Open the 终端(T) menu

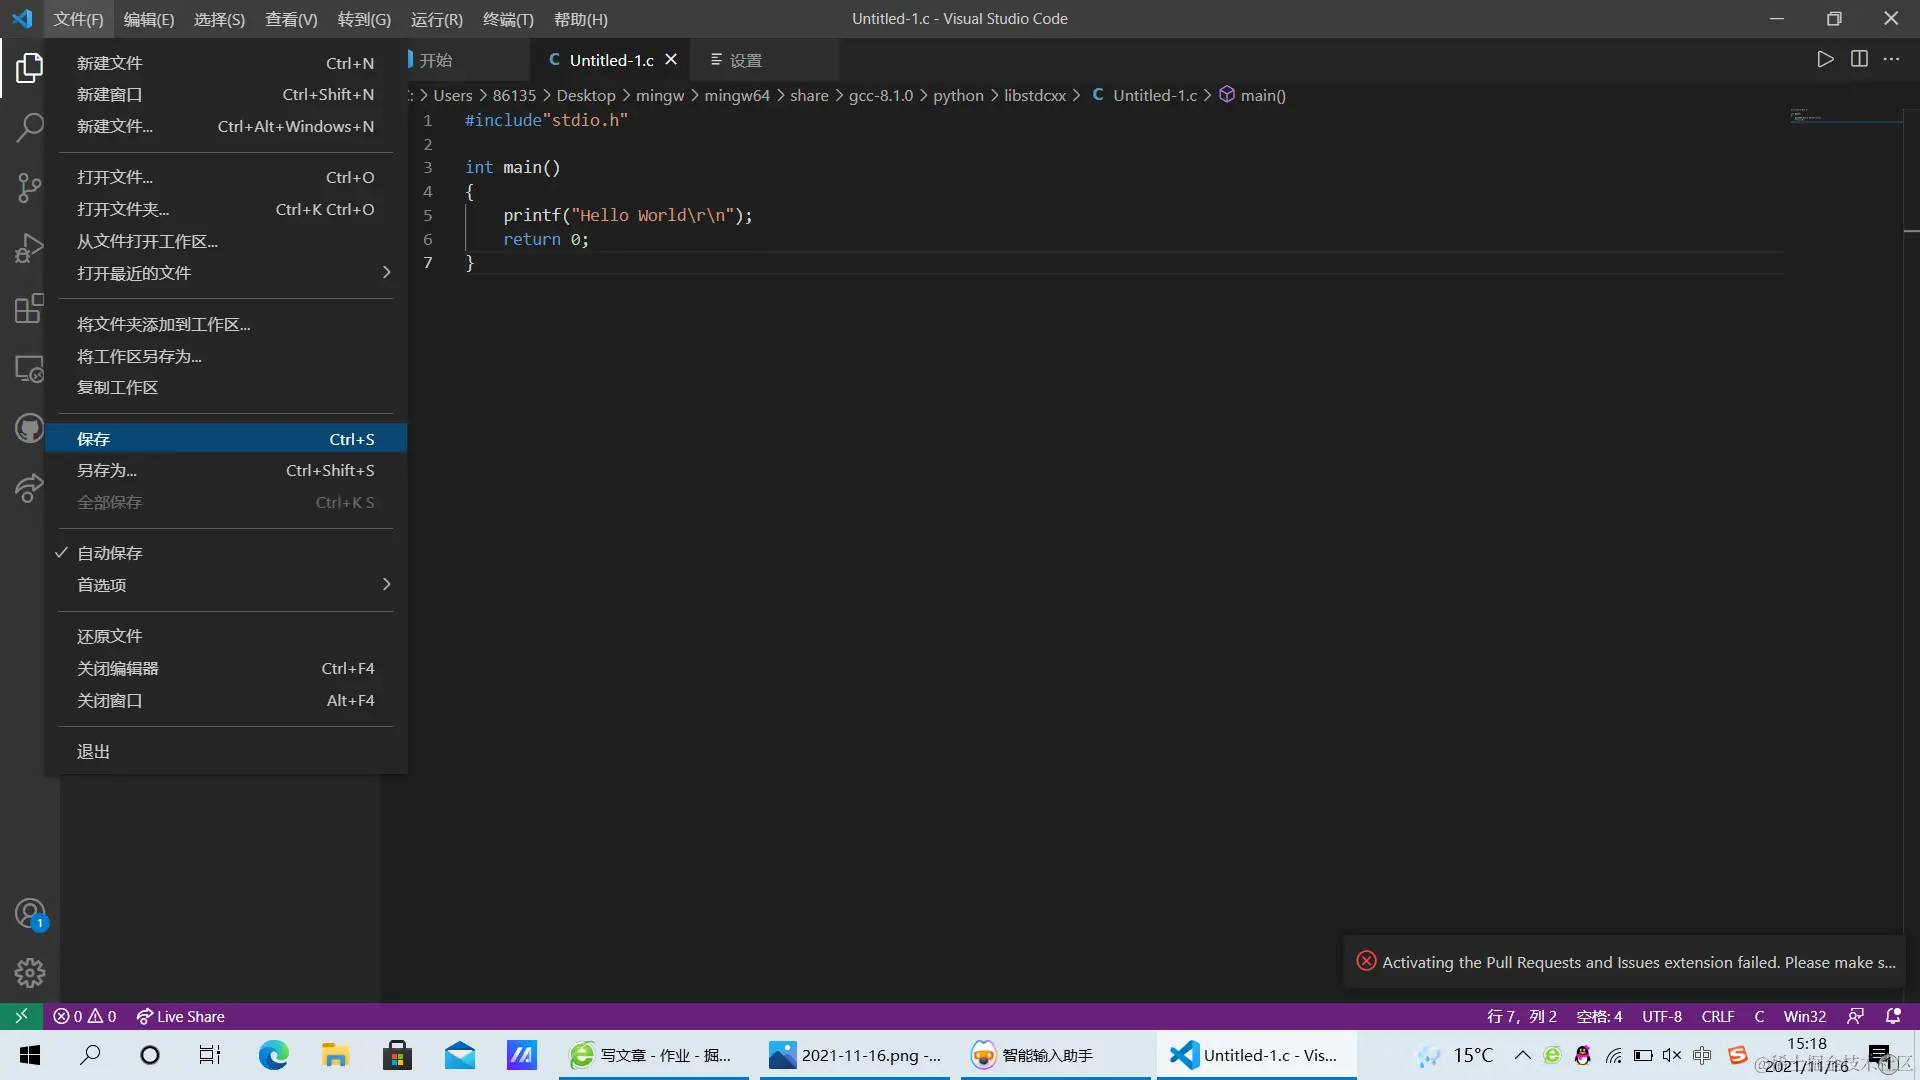tap(508, 19)
